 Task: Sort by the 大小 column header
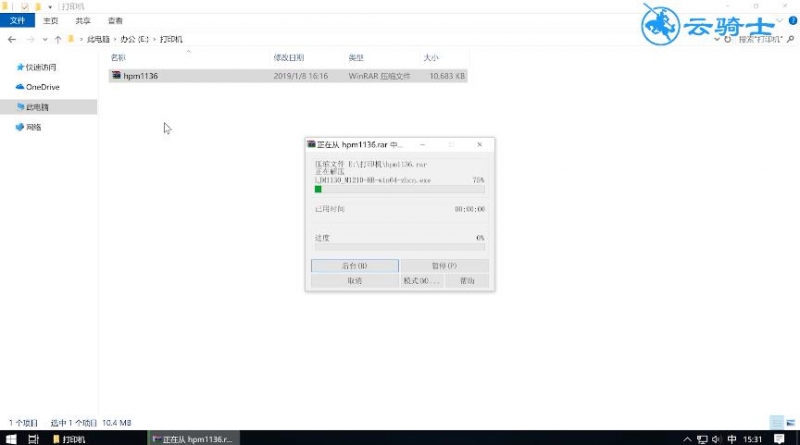pos(431,58)
